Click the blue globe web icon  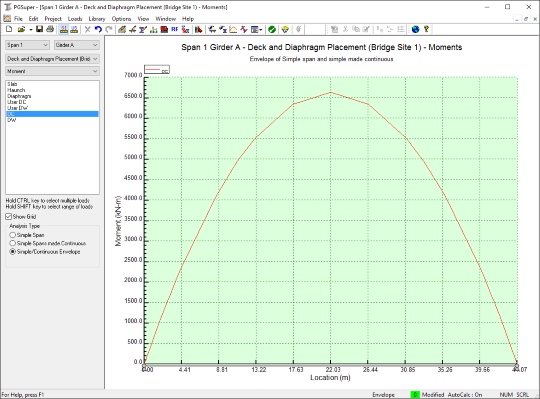(416, 29)
